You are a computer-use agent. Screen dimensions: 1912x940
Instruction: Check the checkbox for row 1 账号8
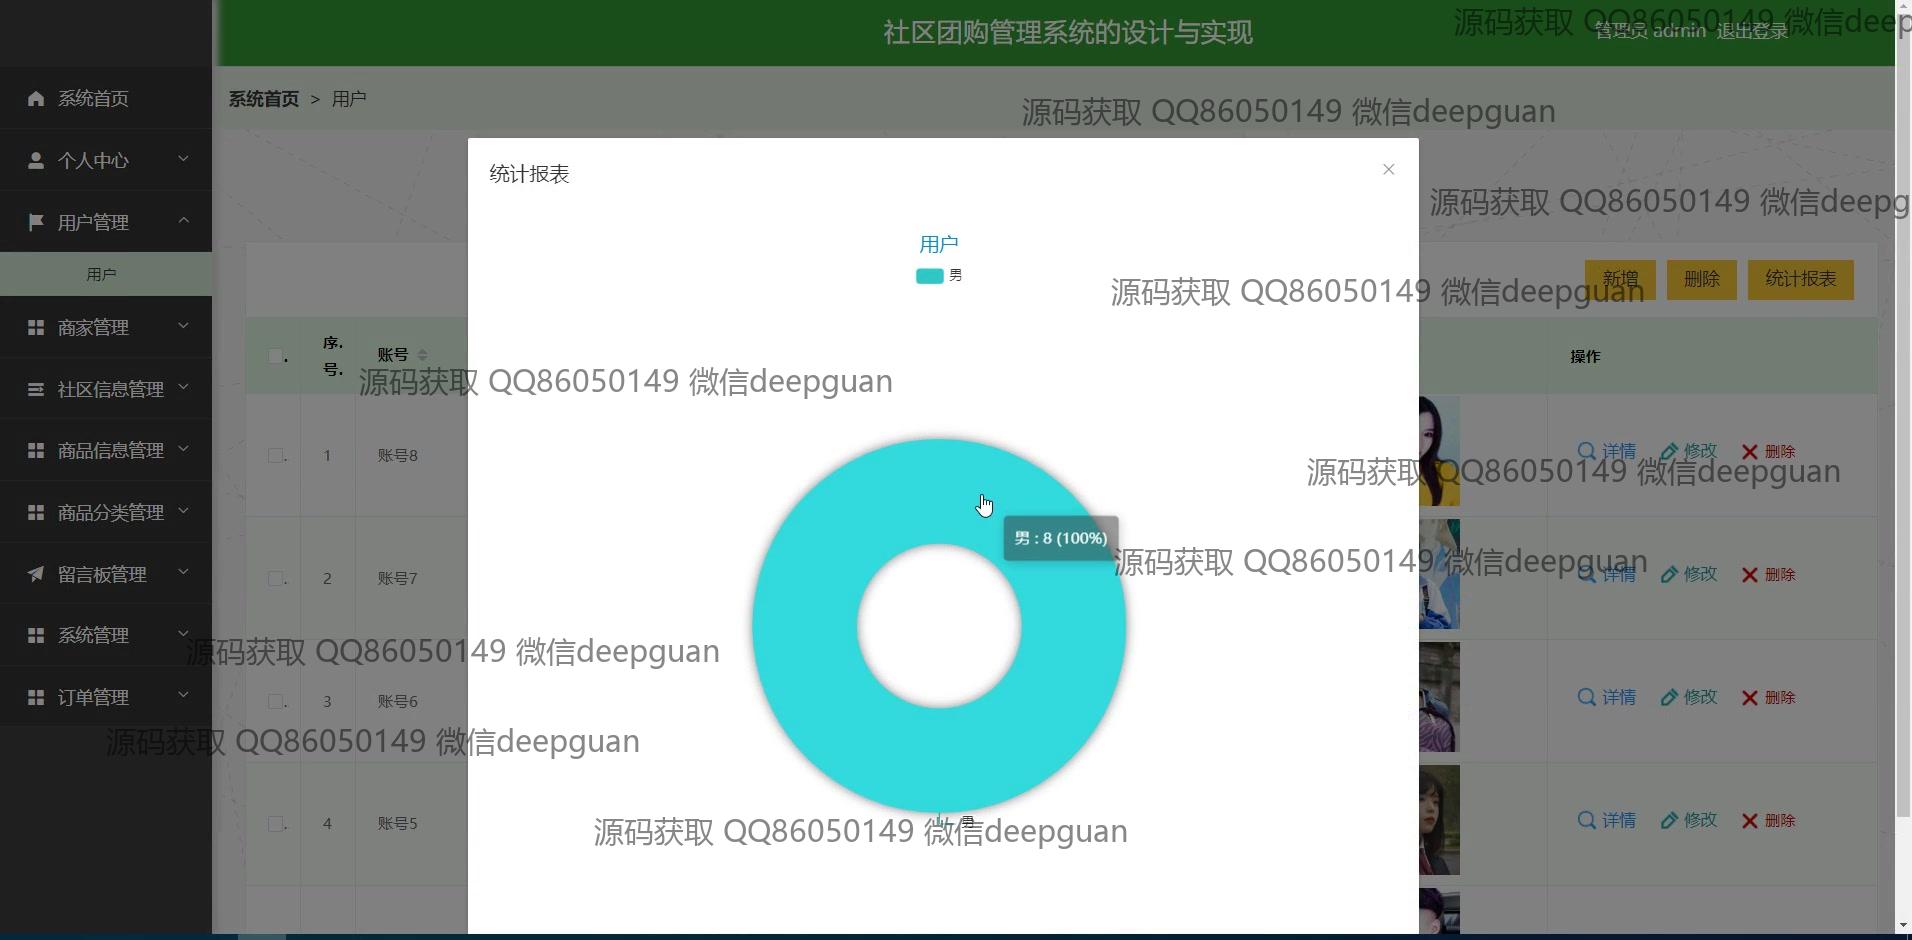(x=275, y=456)
